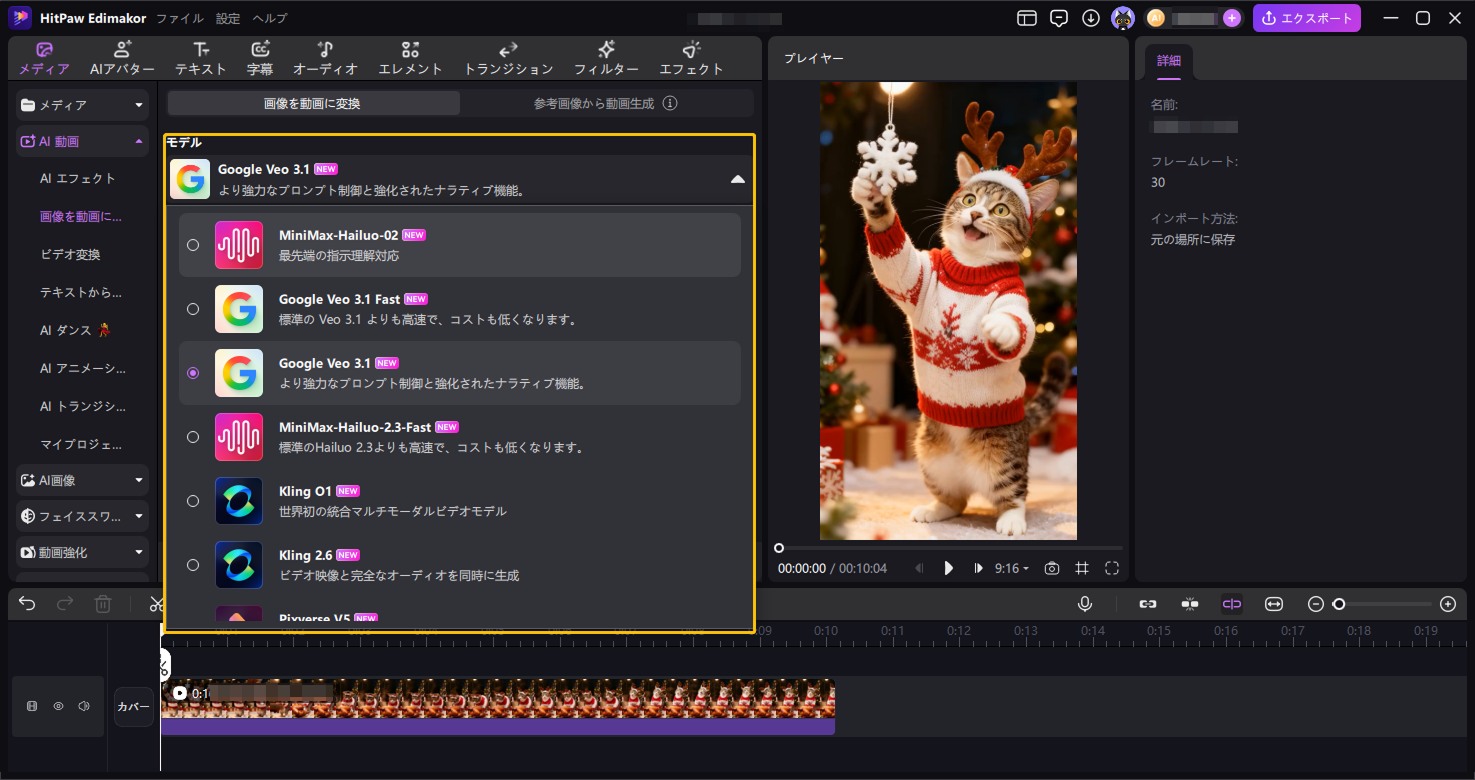
Task: Click the カバー button next to the track
Action: click(x=133, y=706)
